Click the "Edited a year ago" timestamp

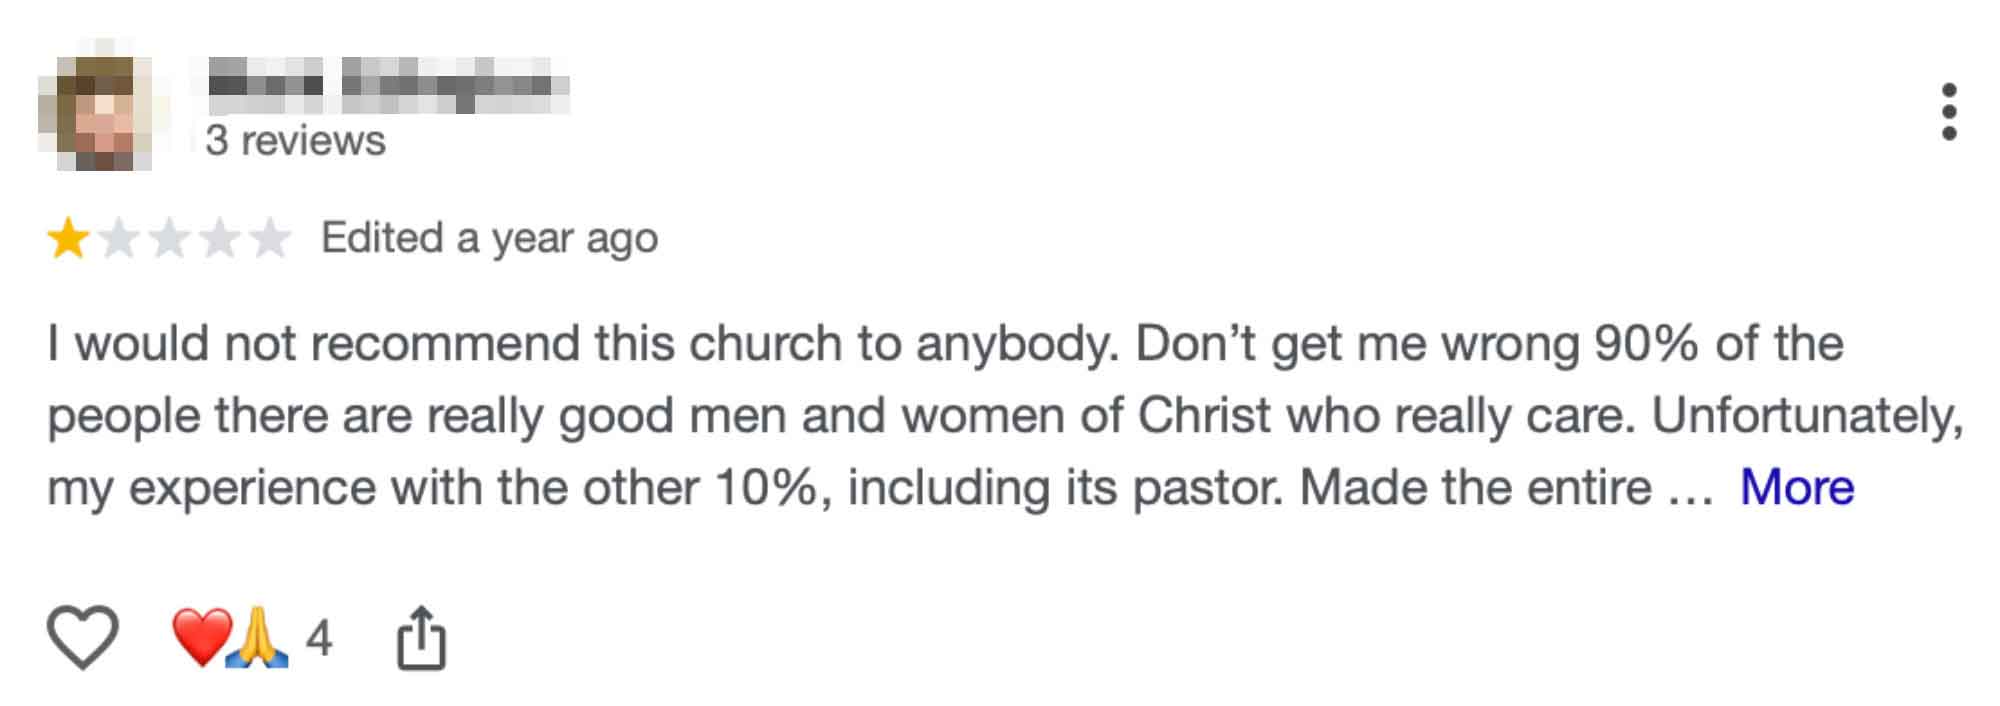489,239
